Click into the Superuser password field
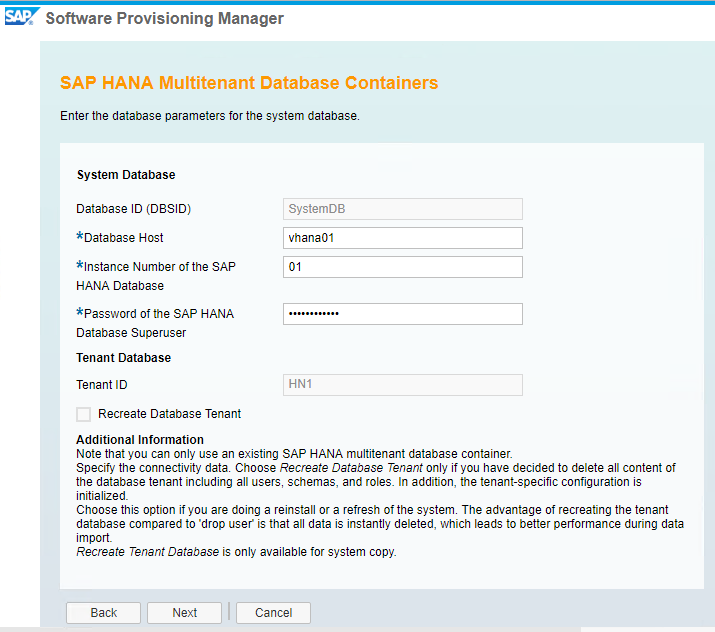Screen dimensions: 715x632 [x=403, y=314]
